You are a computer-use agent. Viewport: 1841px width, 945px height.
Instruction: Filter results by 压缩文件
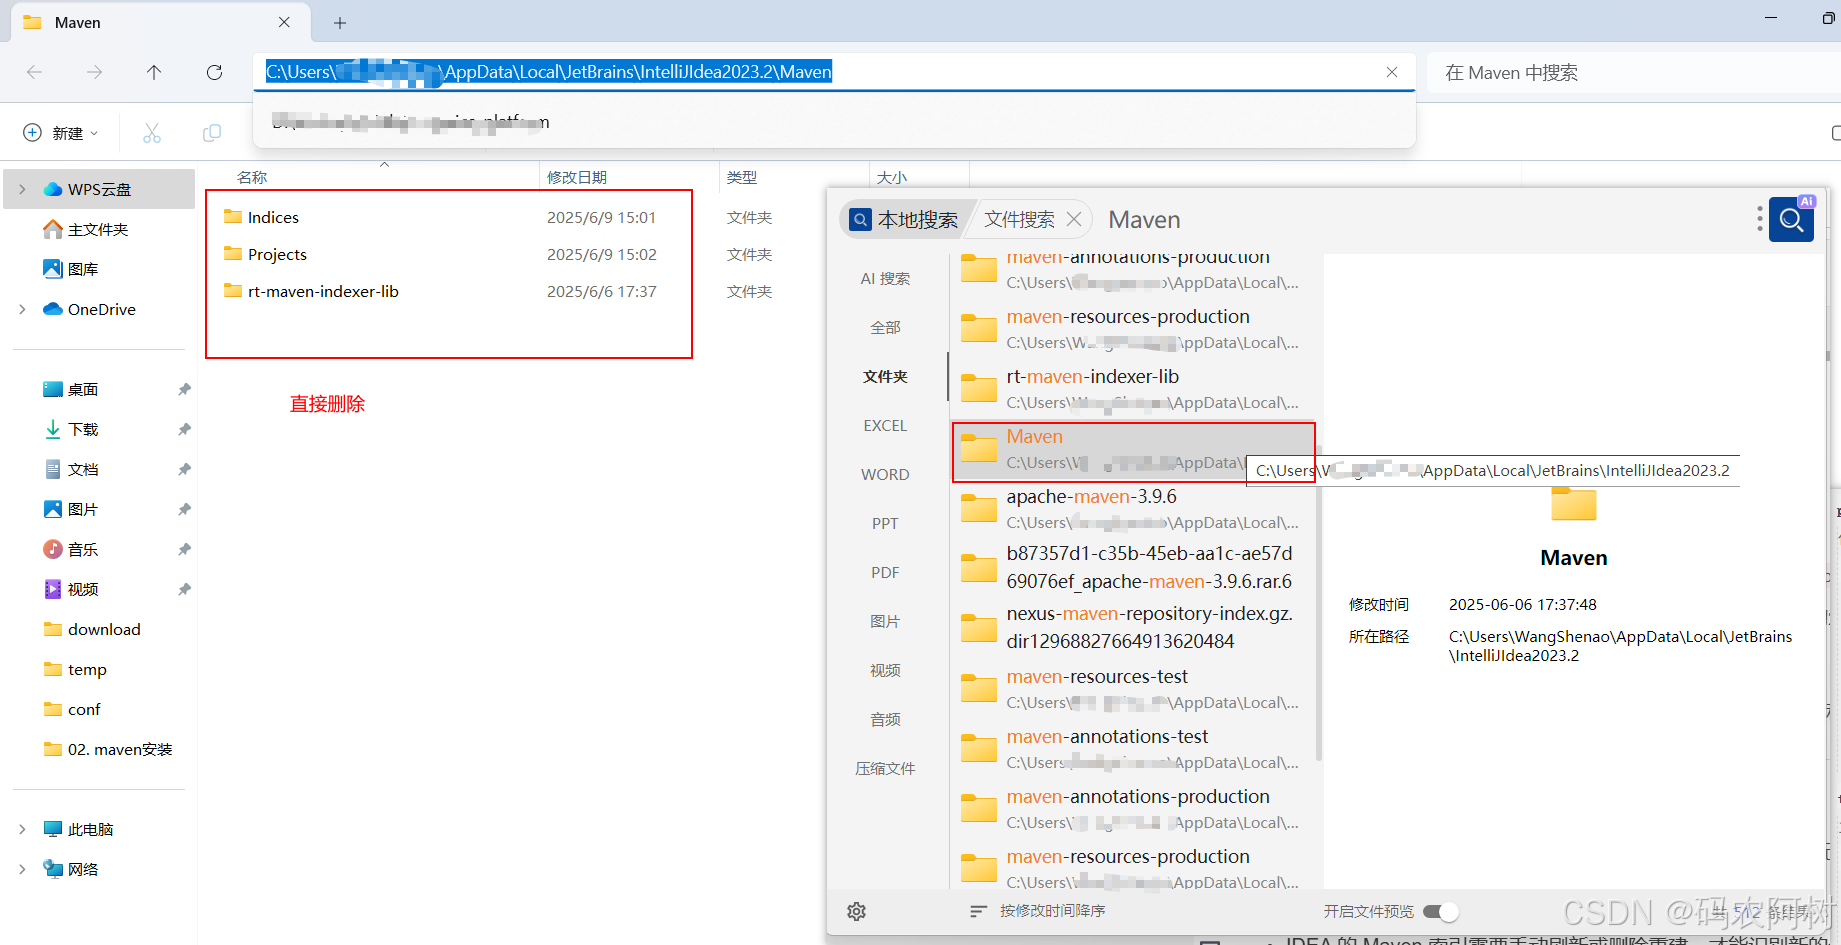(x=885, y=768)
